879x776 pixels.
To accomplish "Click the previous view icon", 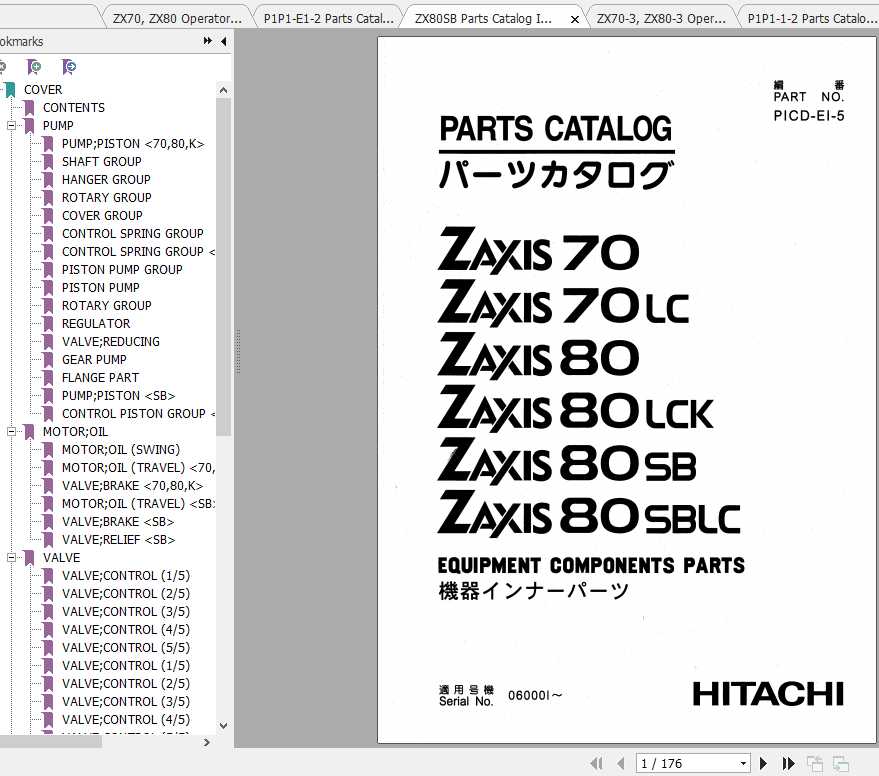I will point(814,761).
